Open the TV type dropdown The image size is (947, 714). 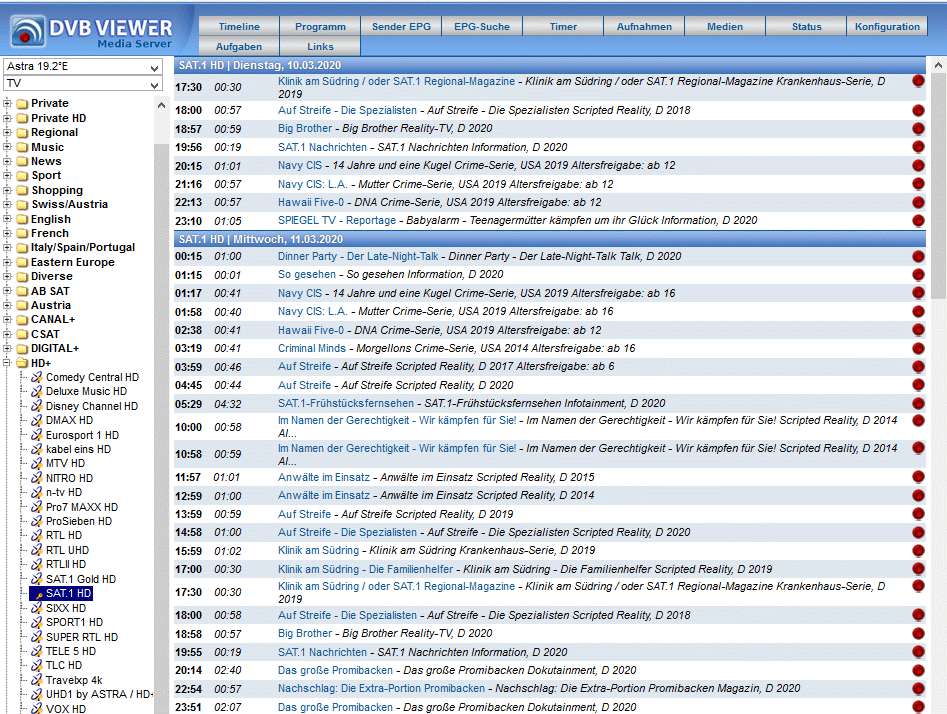[x=82, y=84]
